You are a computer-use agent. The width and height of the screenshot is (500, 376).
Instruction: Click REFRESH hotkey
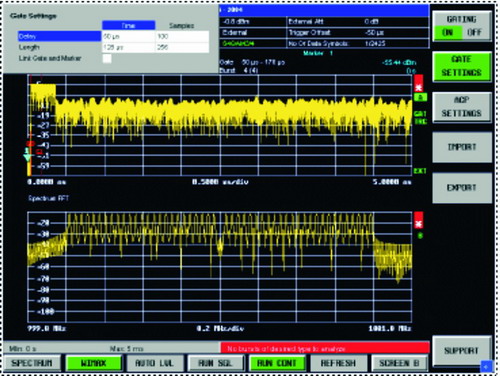click(x=338, y=363)
